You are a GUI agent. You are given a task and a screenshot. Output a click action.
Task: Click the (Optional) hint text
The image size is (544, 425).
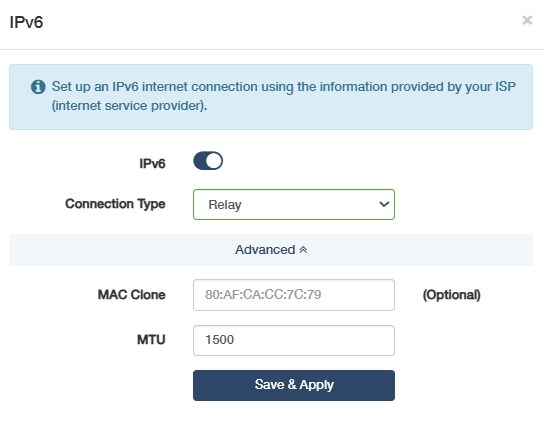point(451,295)
